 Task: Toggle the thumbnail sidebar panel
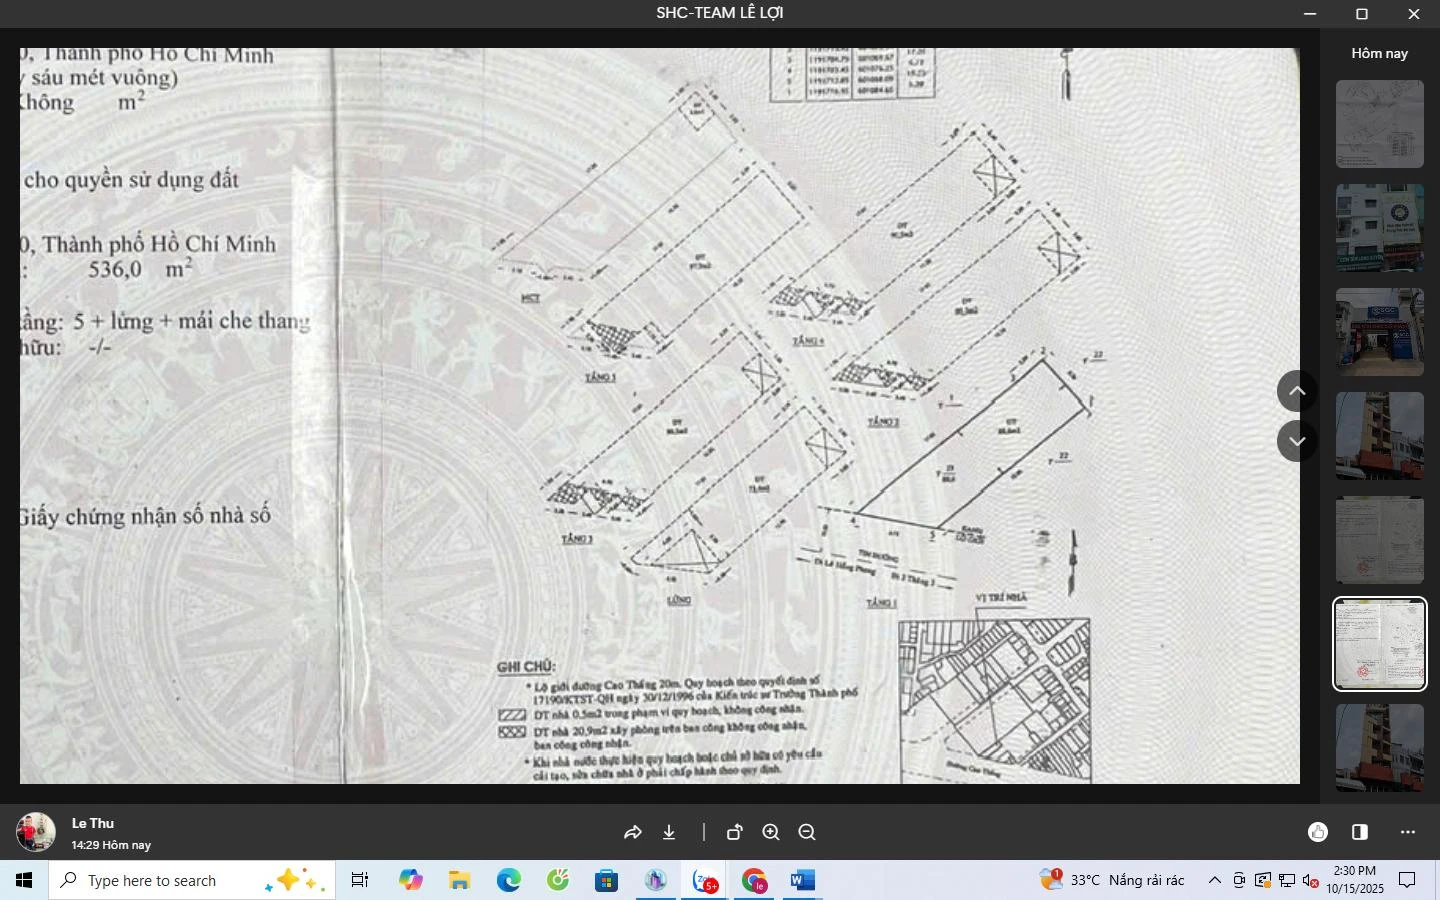(1360, 832)
